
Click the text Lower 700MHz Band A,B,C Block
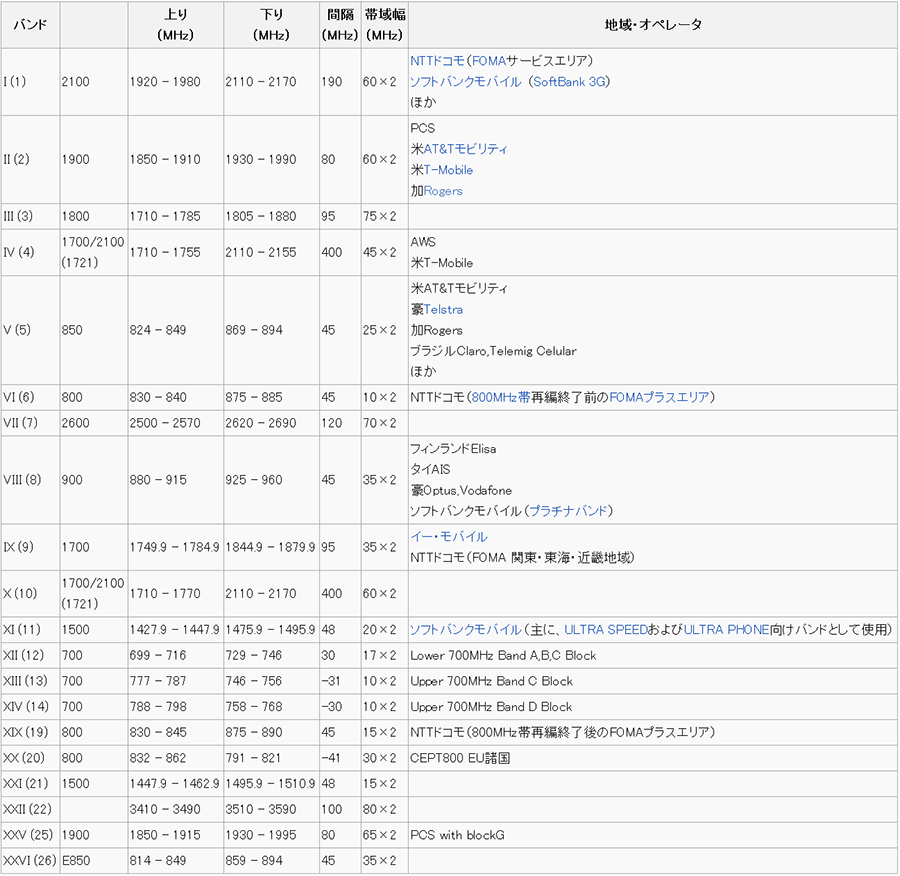pyautogui.click(x=503, y=656)
